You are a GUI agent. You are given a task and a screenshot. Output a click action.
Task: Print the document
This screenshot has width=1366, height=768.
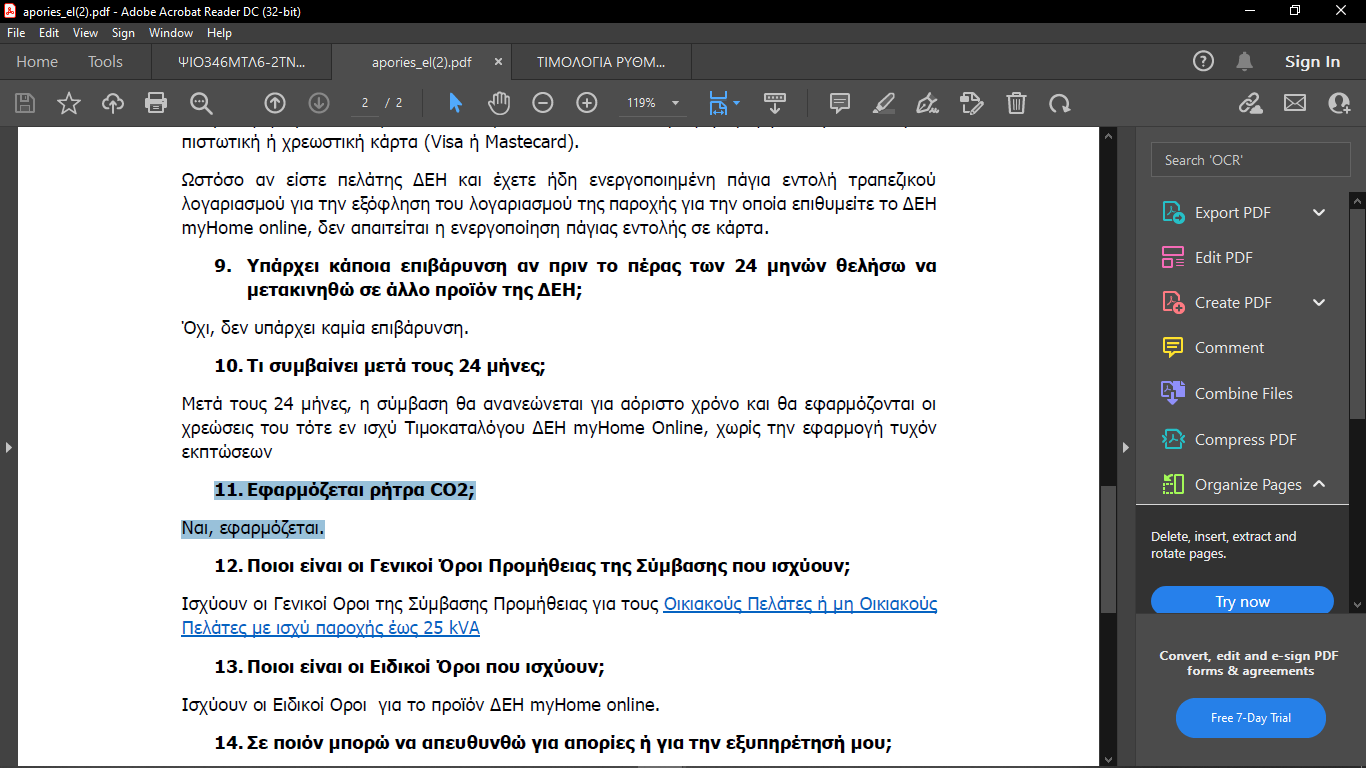[x=156, y=103]
